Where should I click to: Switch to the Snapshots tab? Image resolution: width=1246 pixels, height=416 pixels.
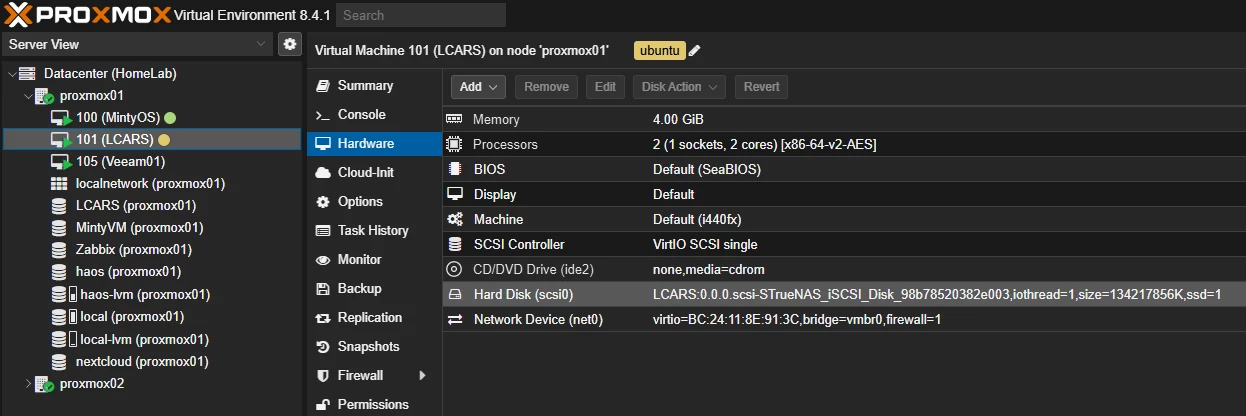[368, 346]
